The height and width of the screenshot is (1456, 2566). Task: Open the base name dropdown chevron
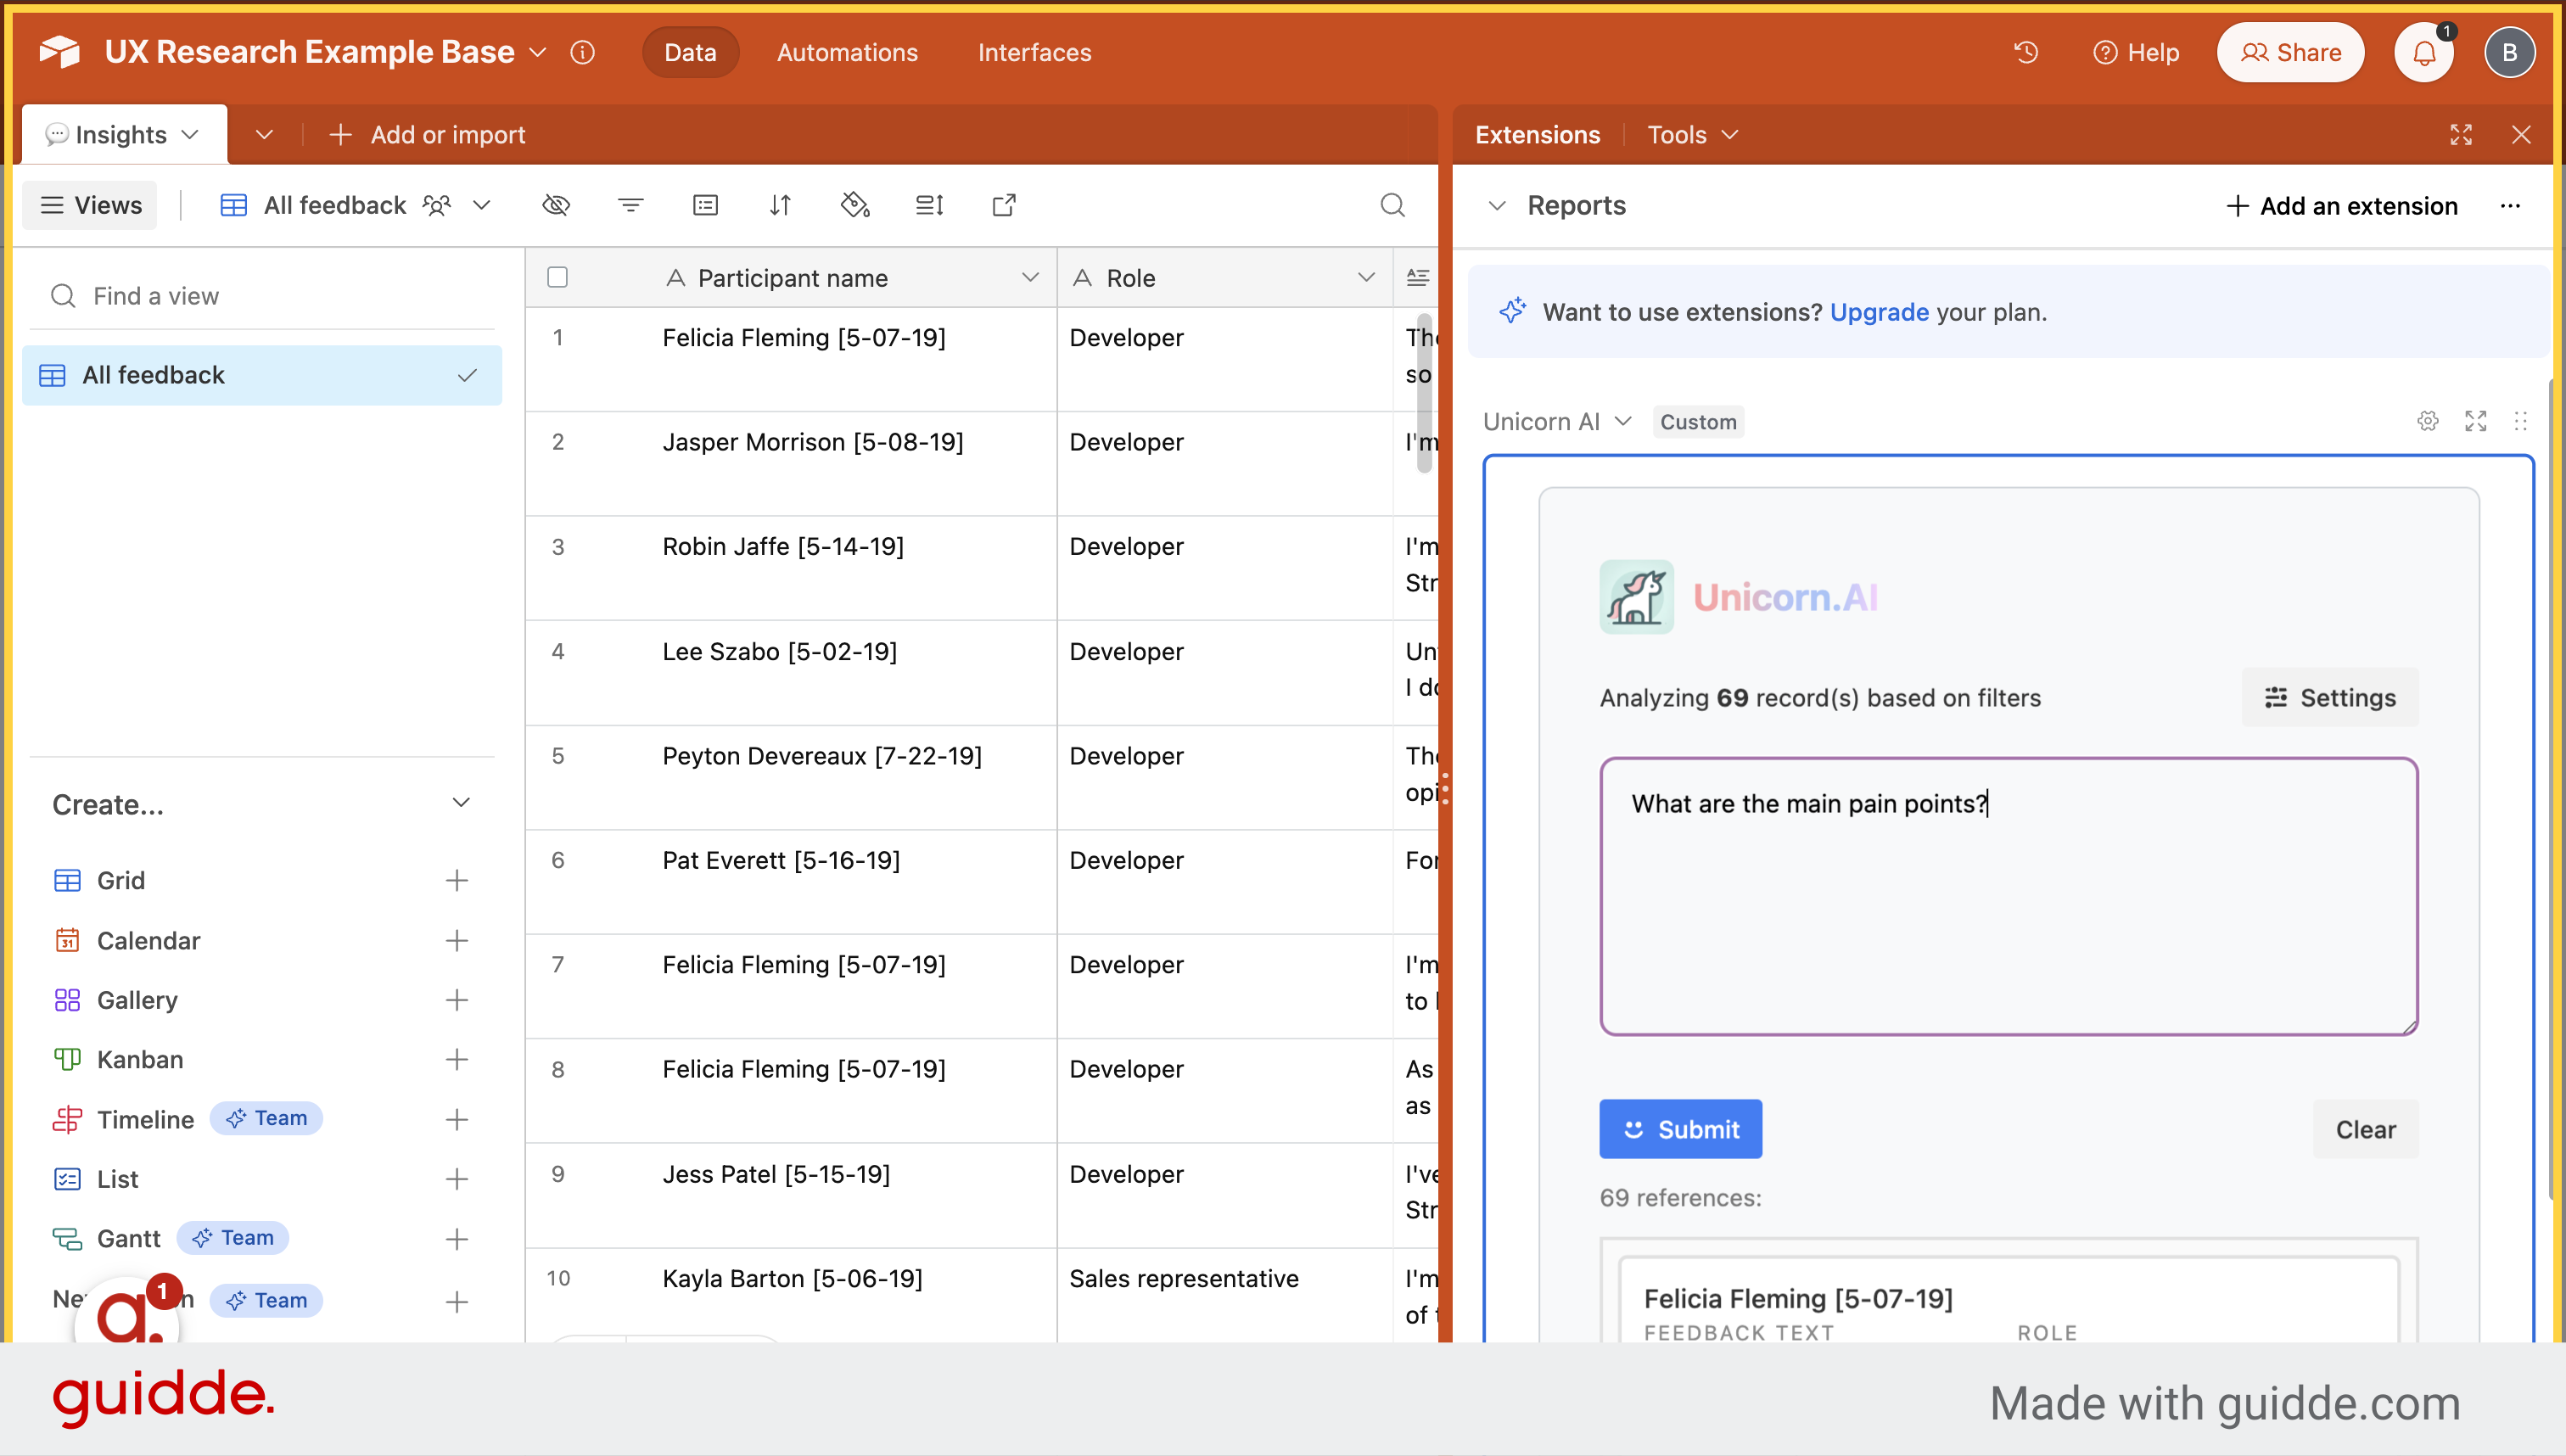coord(538,52)
